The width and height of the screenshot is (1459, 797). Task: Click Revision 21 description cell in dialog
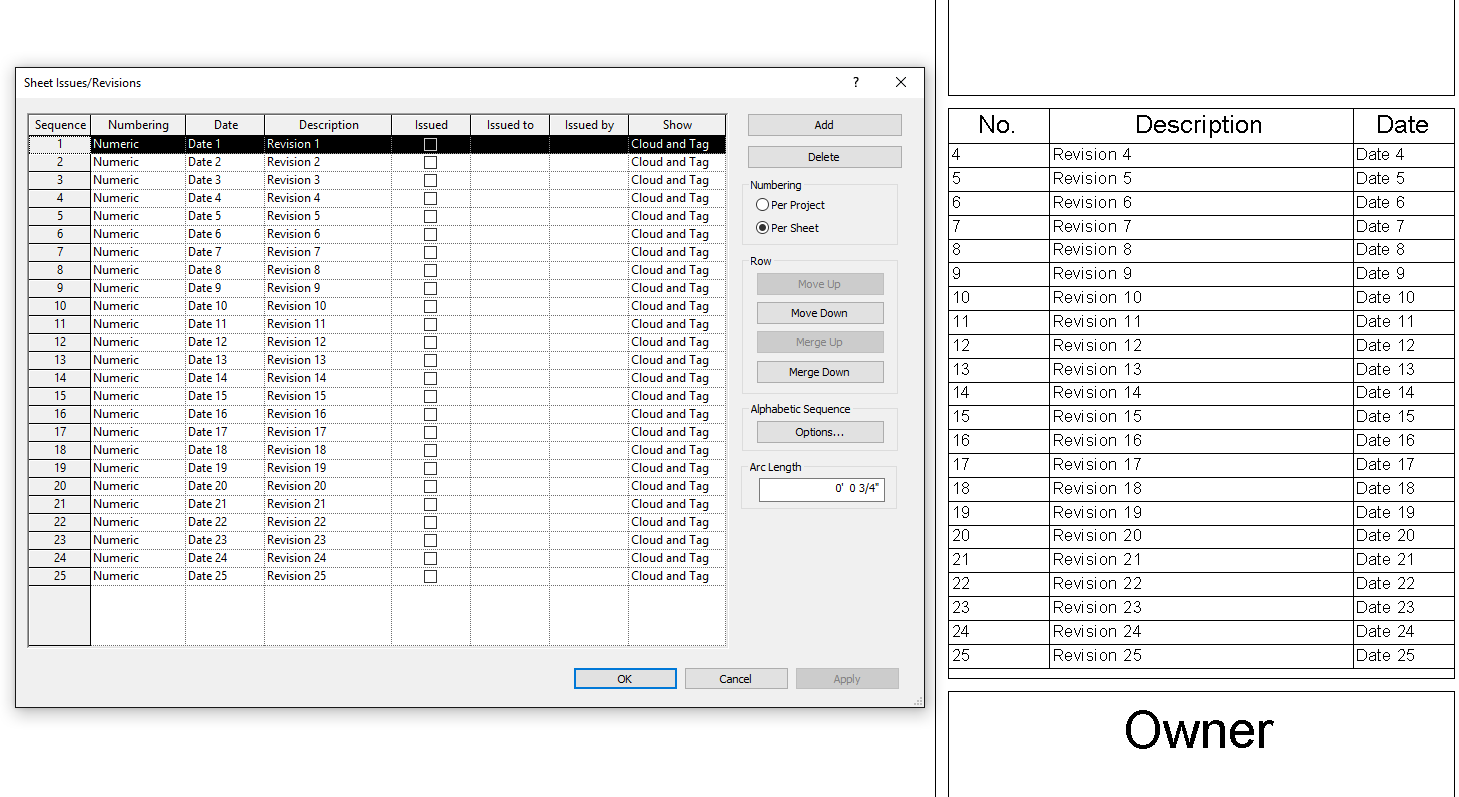[328, 504]
